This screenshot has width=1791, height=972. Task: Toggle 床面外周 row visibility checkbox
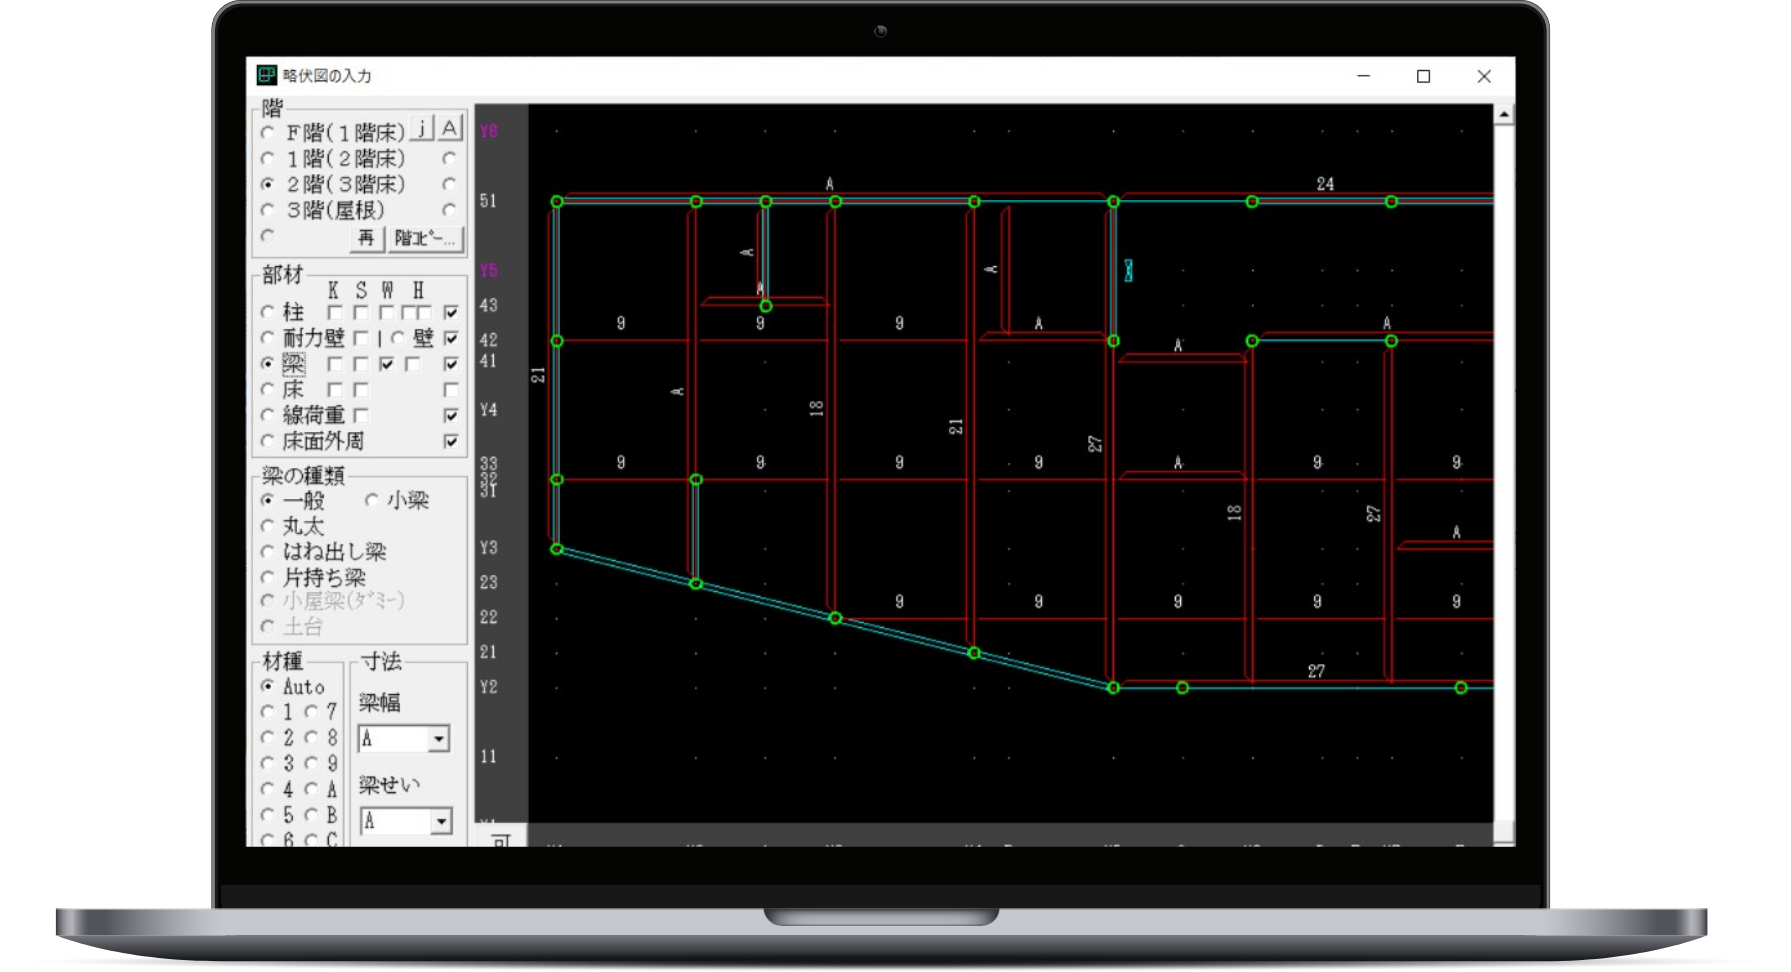click(x=451, y=441)
